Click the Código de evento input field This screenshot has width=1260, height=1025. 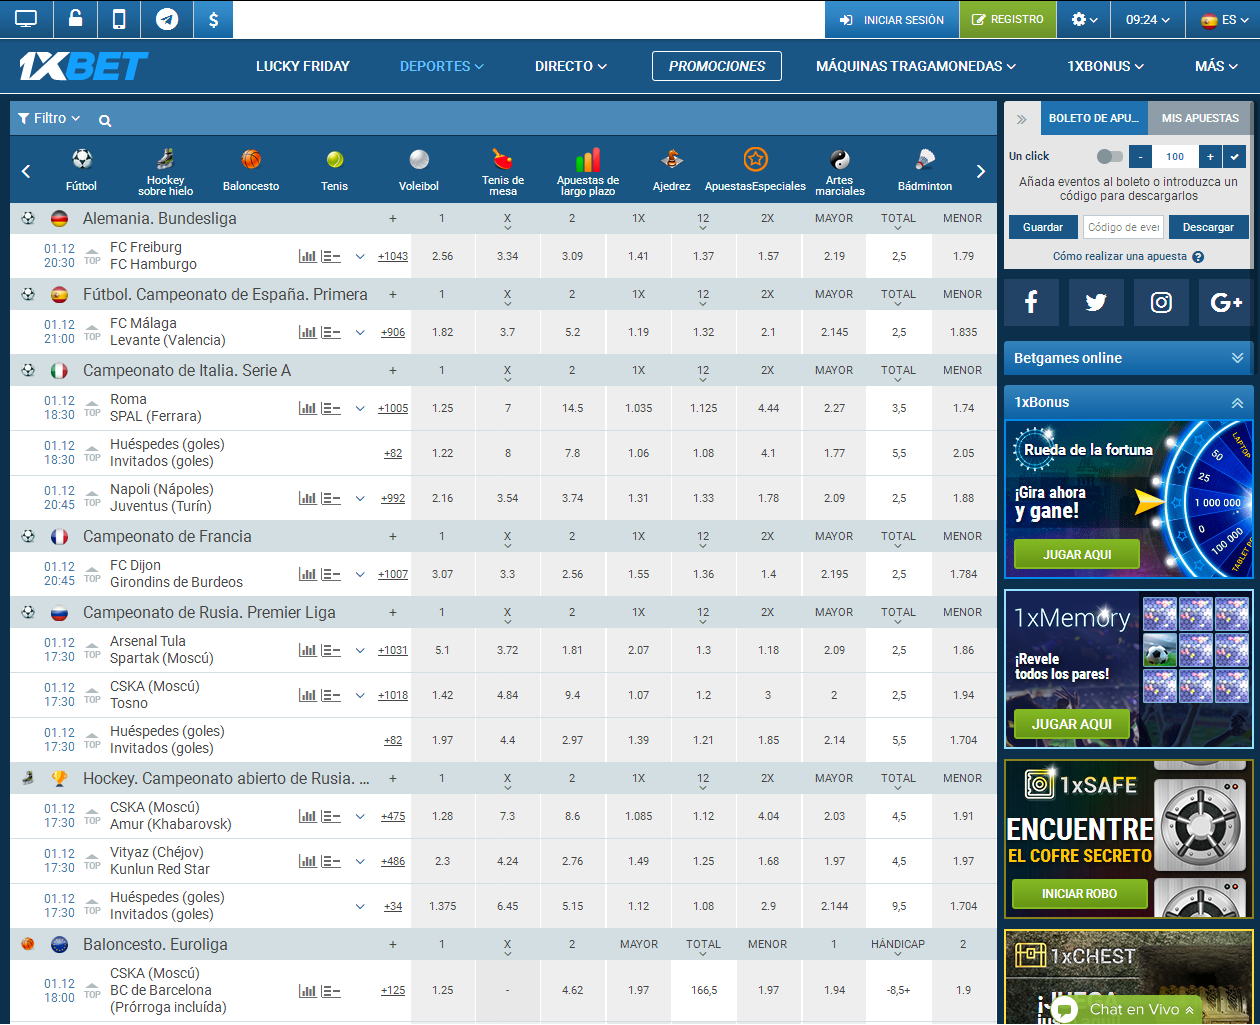[x=1123, y=227]
